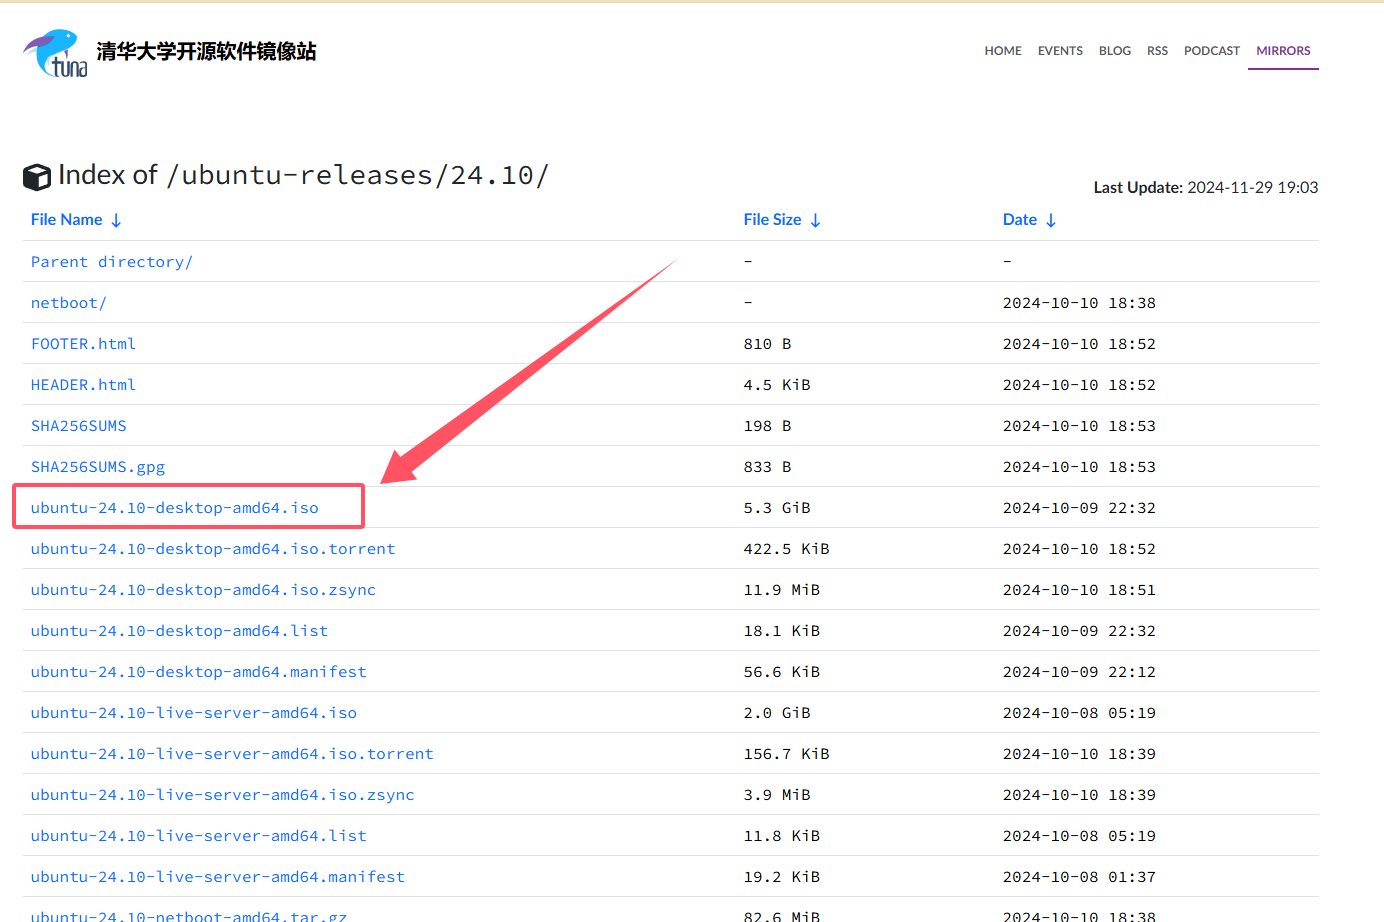Download ubuntu-24.10-live-server-amd64.iso
Image resolution: width=1384 pixels, height=922 pixels.
[x=194, y=713]
